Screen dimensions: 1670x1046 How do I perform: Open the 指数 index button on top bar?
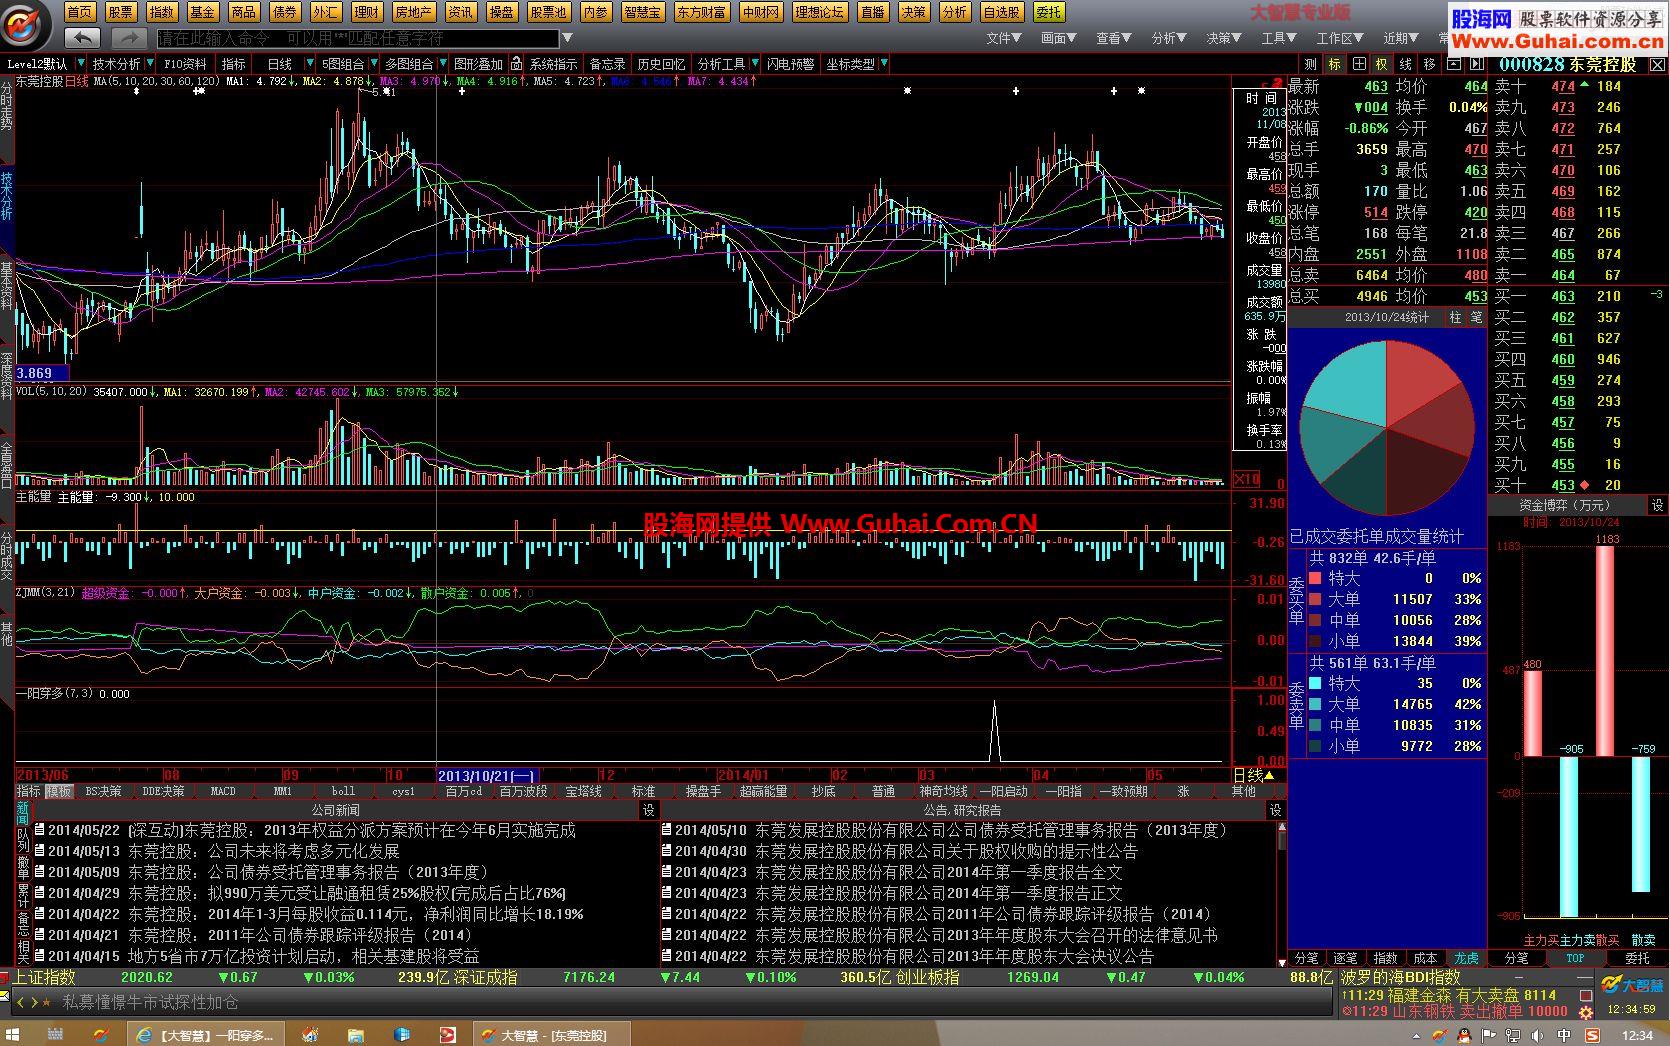coord(162,12)
